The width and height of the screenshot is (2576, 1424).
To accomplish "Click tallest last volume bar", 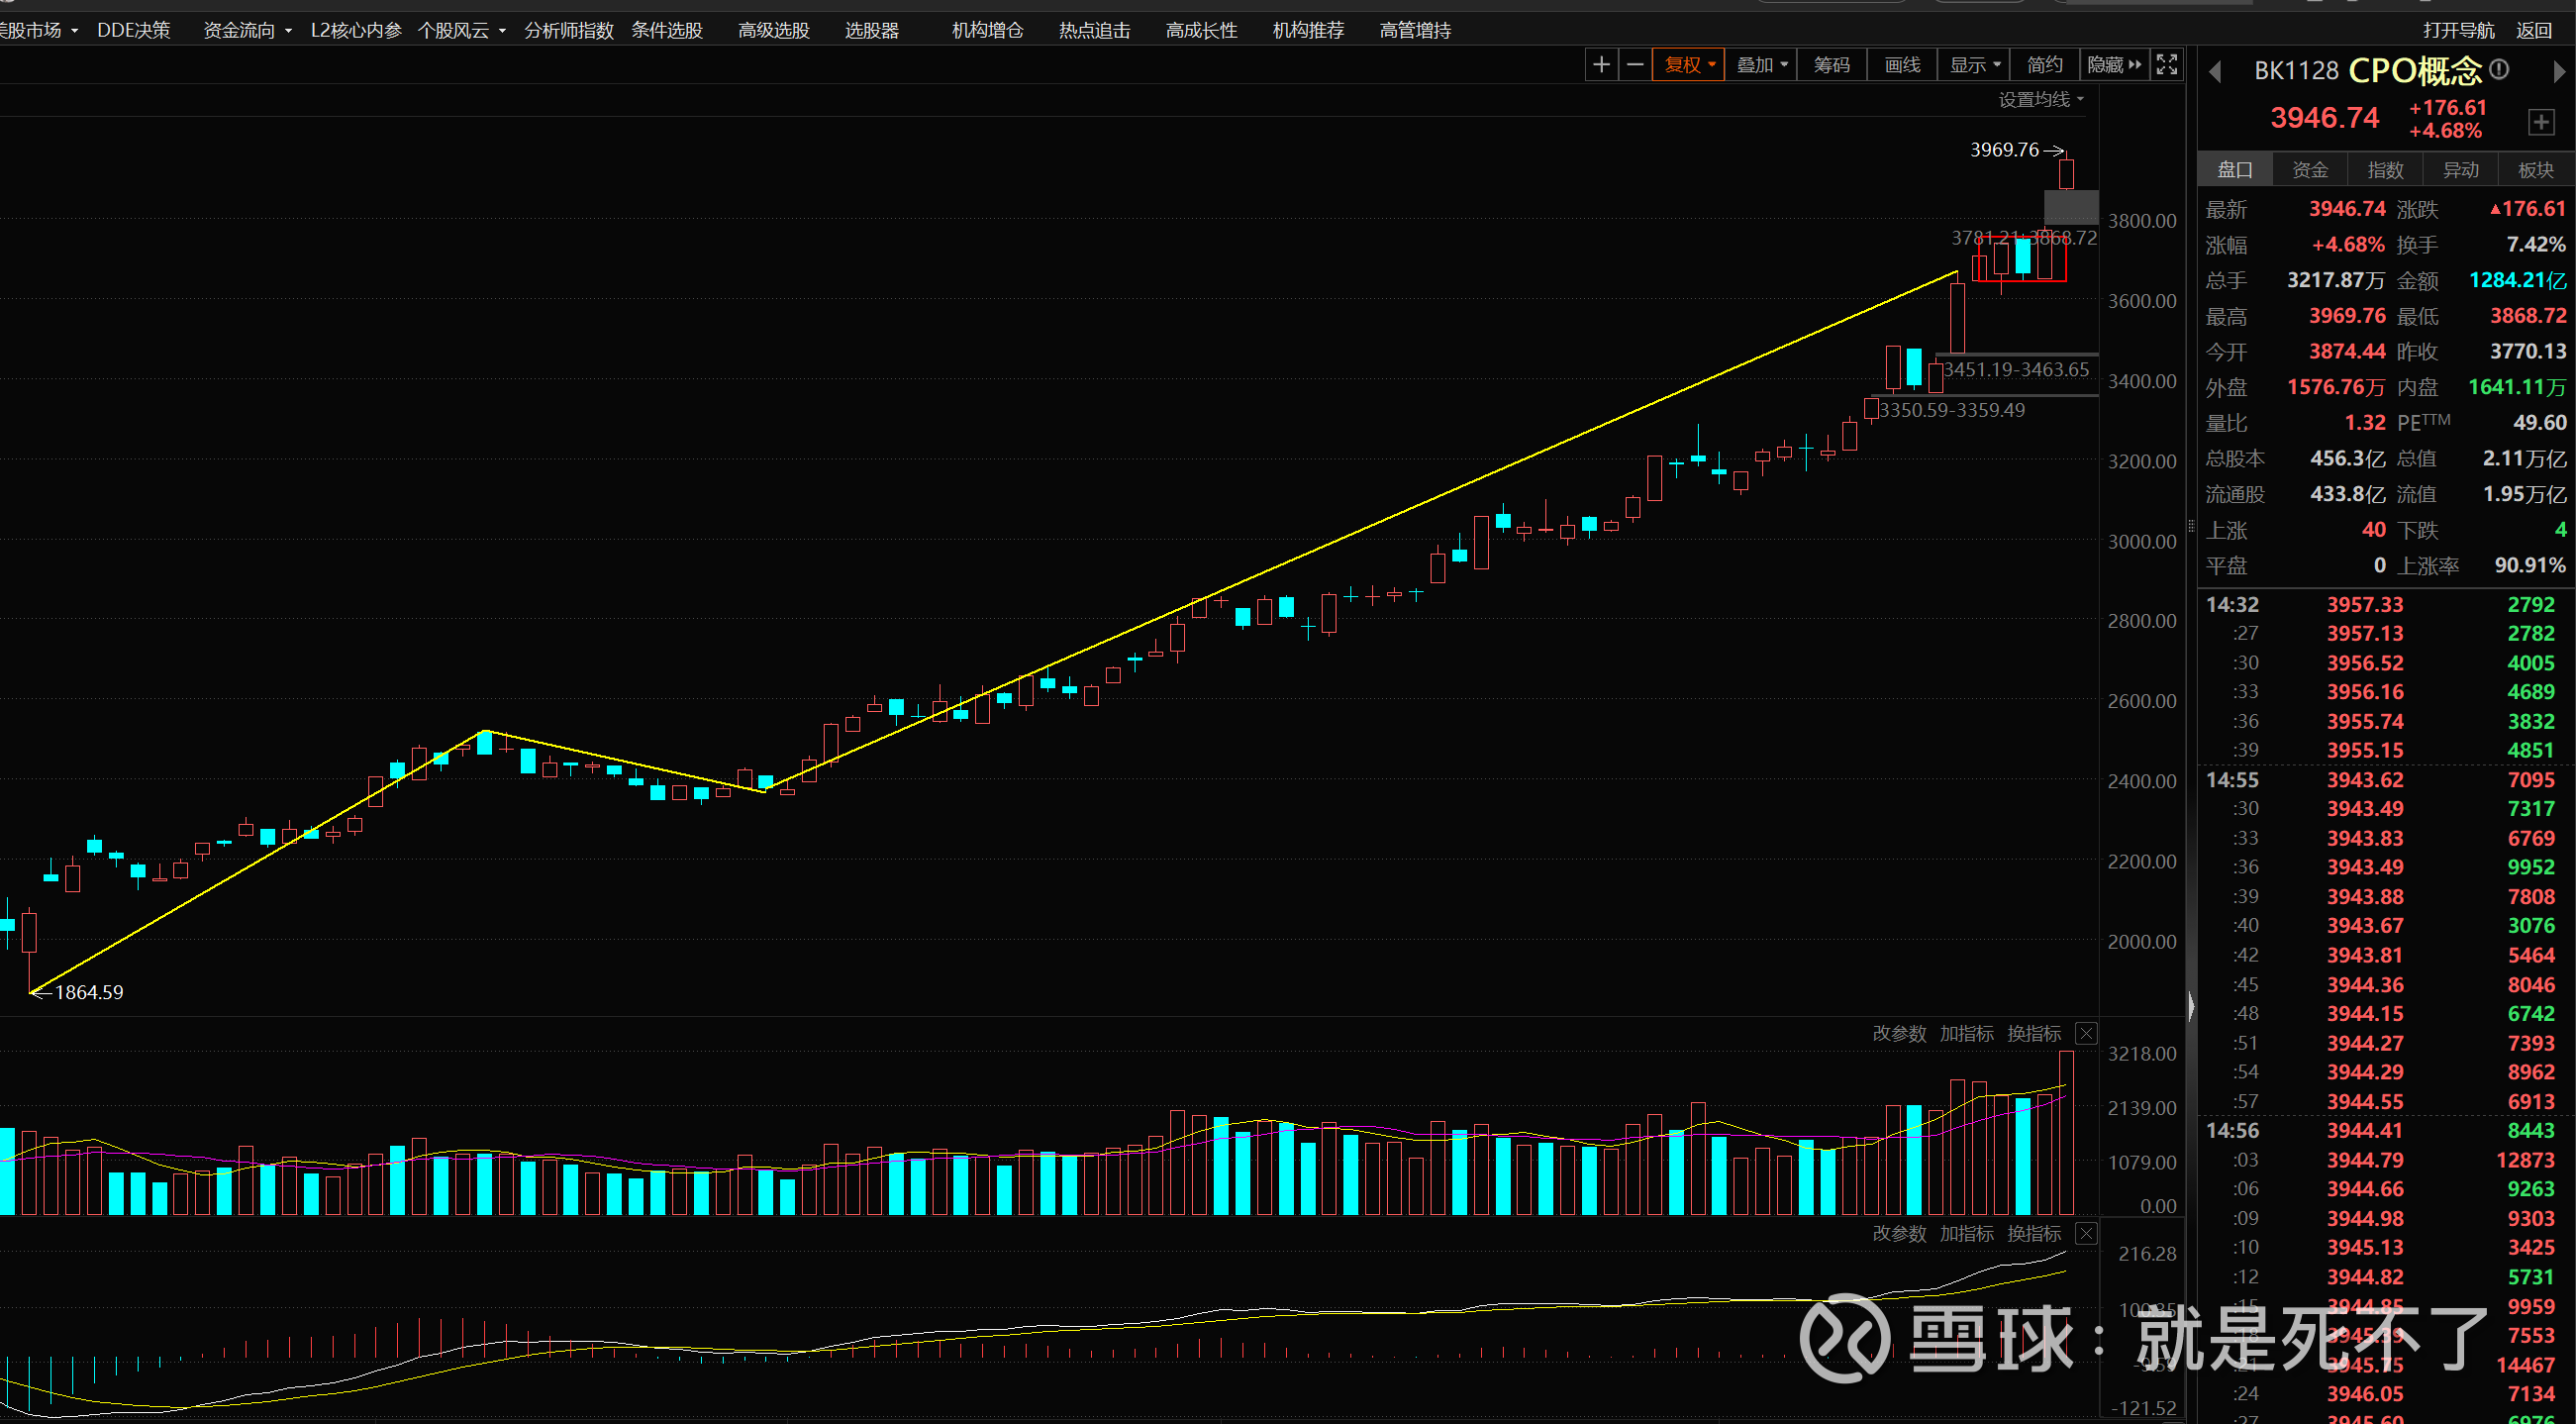I will pyautogui.click(x=2066, y=1132).
